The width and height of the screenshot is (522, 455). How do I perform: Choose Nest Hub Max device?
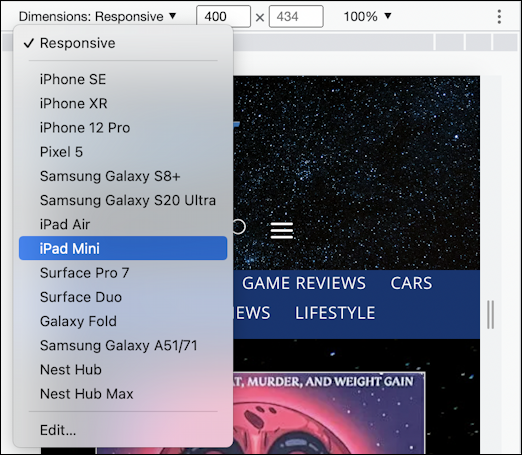click(123, 394)
